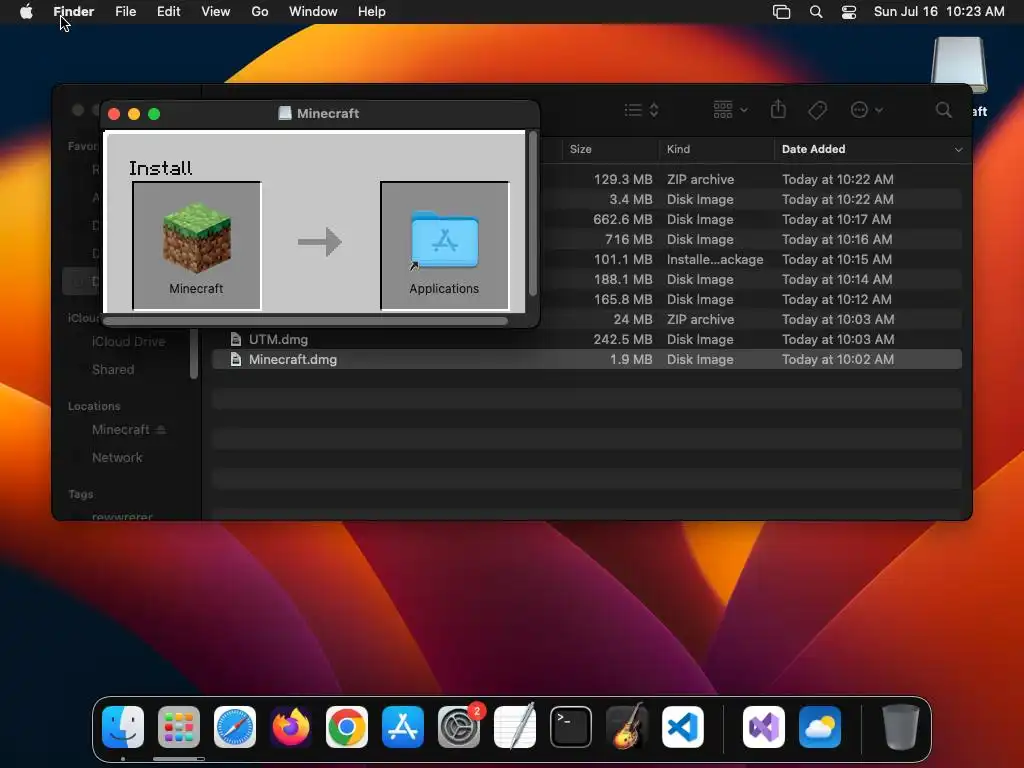Click the 165.8 MB Disk Image row
This screenshot has width=1024, height=768.
751,300
